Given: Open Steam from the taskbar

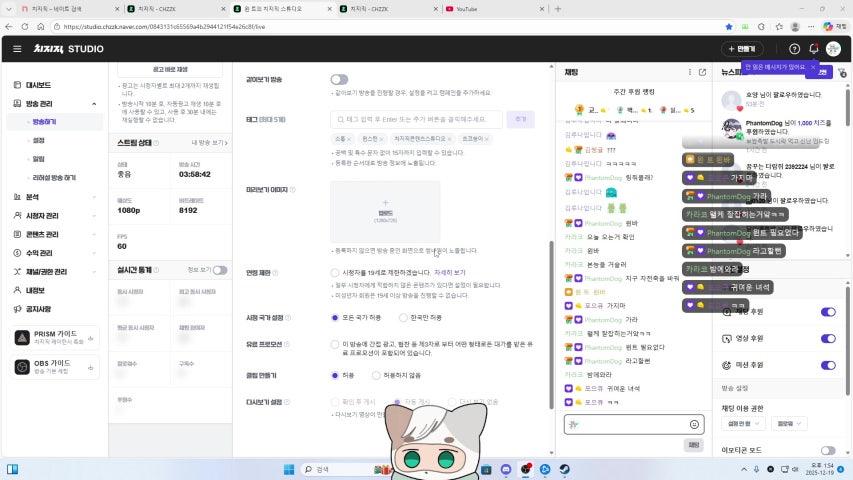Looking at the screenshot, I should 565,469.
